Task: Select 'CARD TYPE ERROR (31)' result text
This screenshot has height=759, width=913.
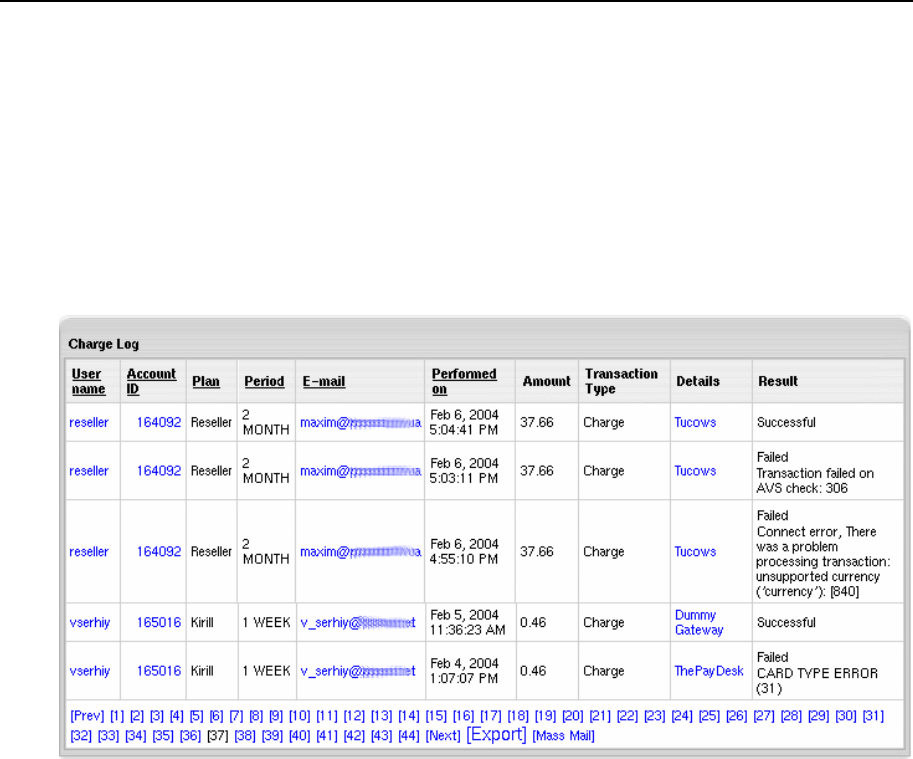Action: [x=817, y=681]
